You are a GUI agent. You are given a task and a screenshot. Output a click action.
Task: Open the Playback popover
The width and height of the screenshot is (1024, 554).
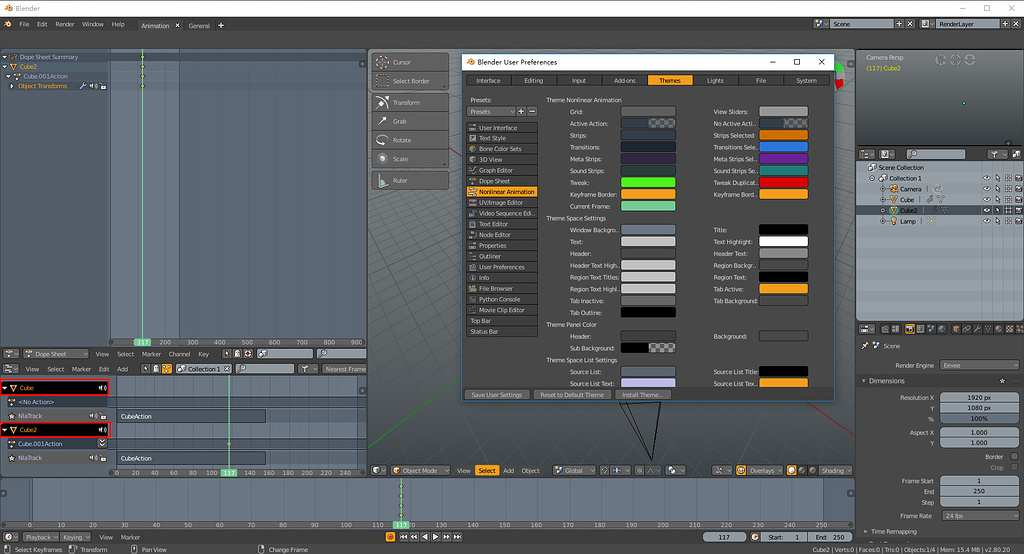(40, 537)
